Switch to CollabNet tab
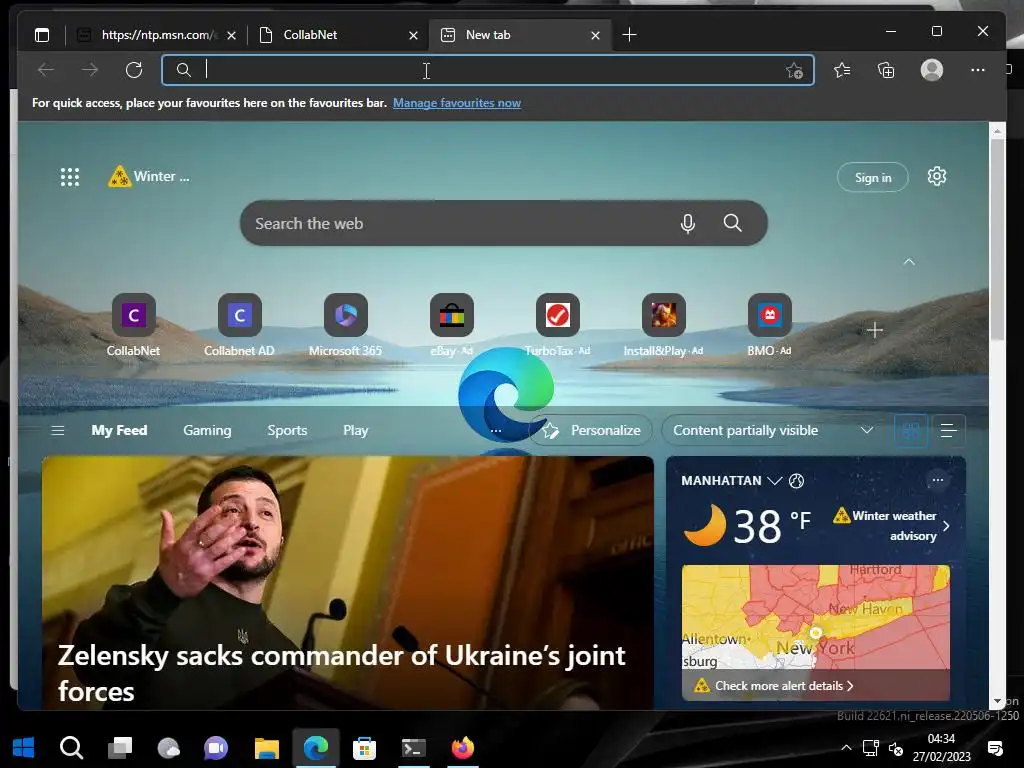This screenshot has width=1024, height=768. point(338,35)
